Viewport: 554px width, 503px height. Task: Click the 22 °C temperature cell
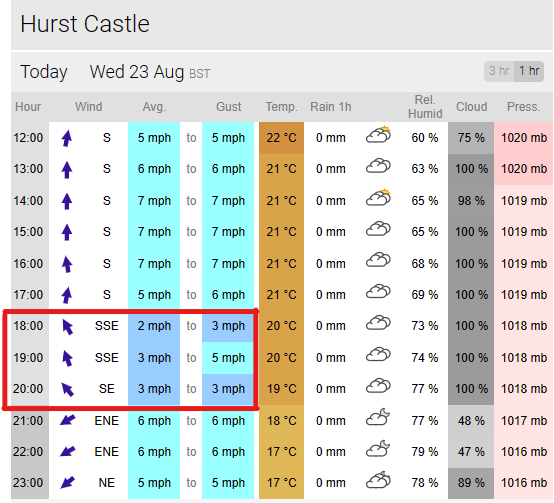click(281, 138)
